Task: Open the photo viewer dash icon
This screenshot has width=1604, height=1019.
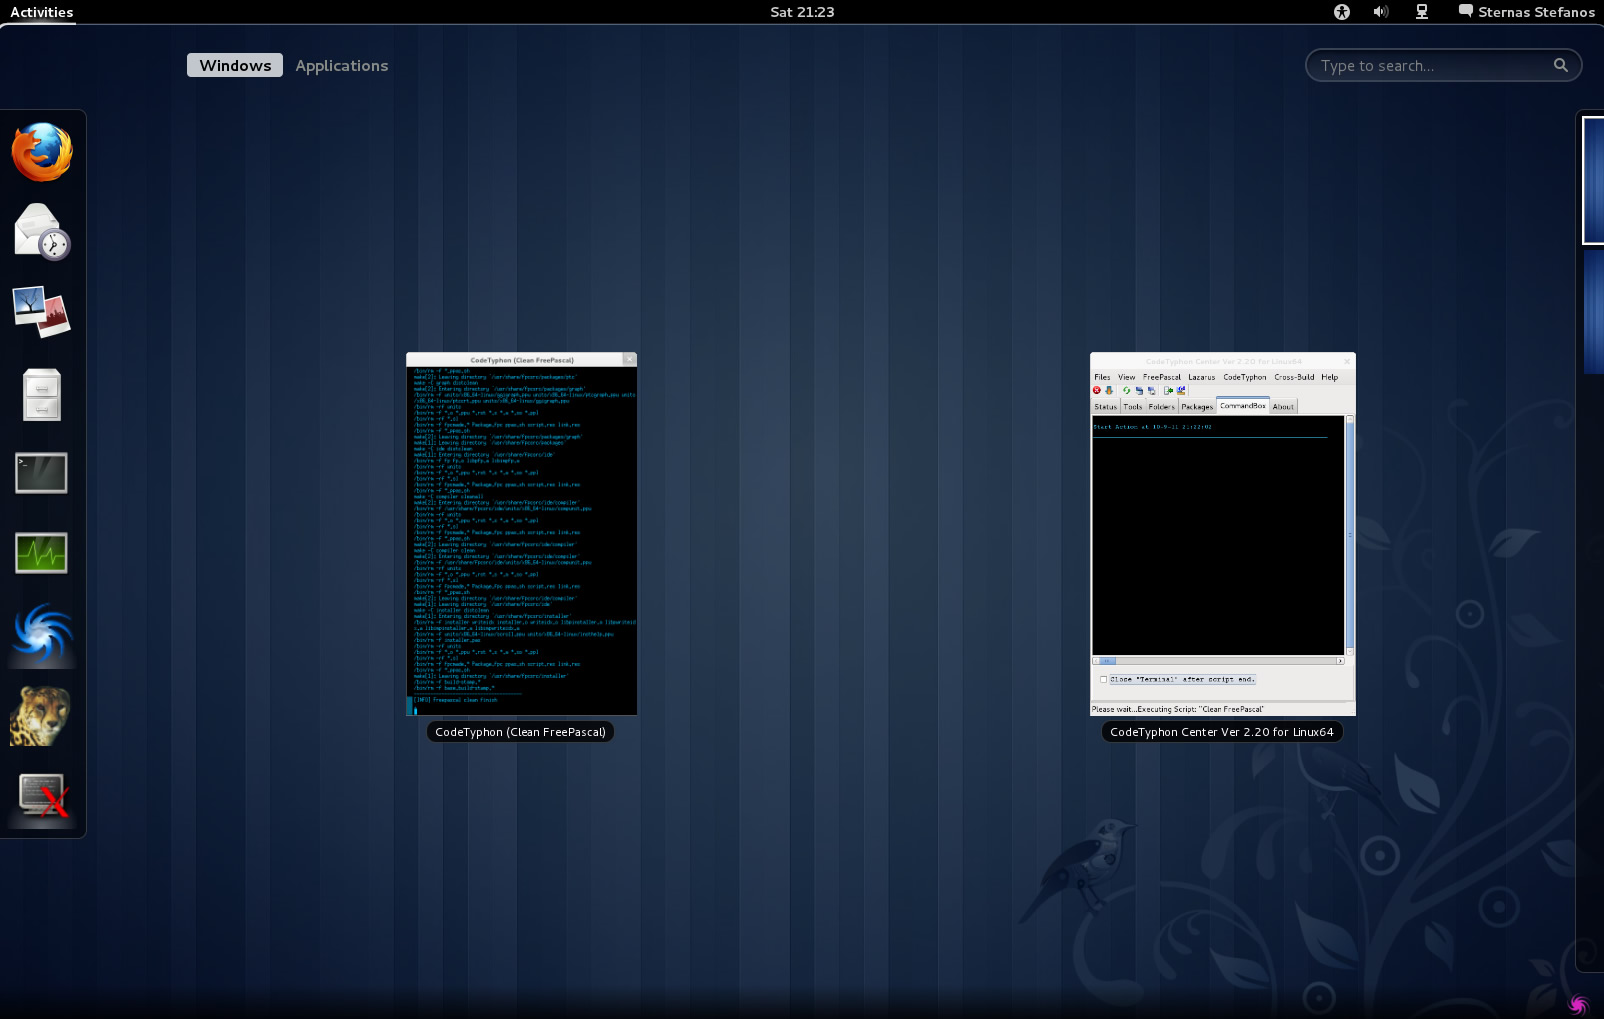Action: tap(42, 311)
